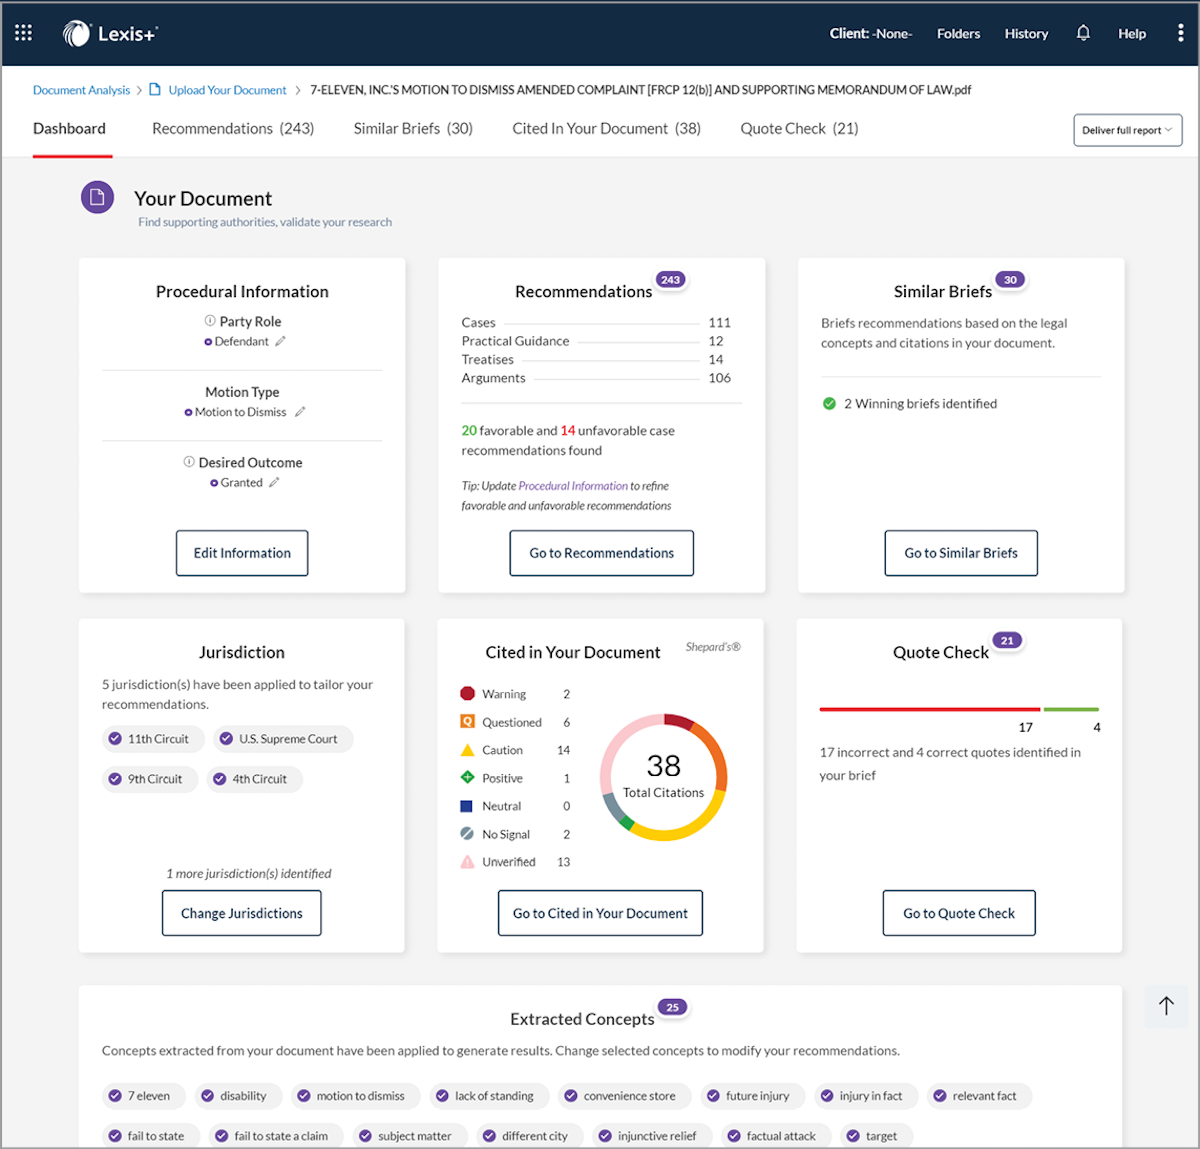
Task: Follow the Upload Your Document breadcrumb link
Action: point(227,90)
